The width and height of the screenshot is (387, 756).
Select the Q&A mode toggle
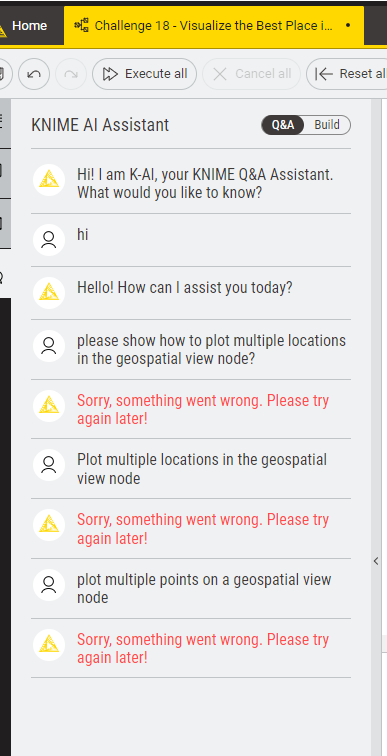tap(283, 125)
